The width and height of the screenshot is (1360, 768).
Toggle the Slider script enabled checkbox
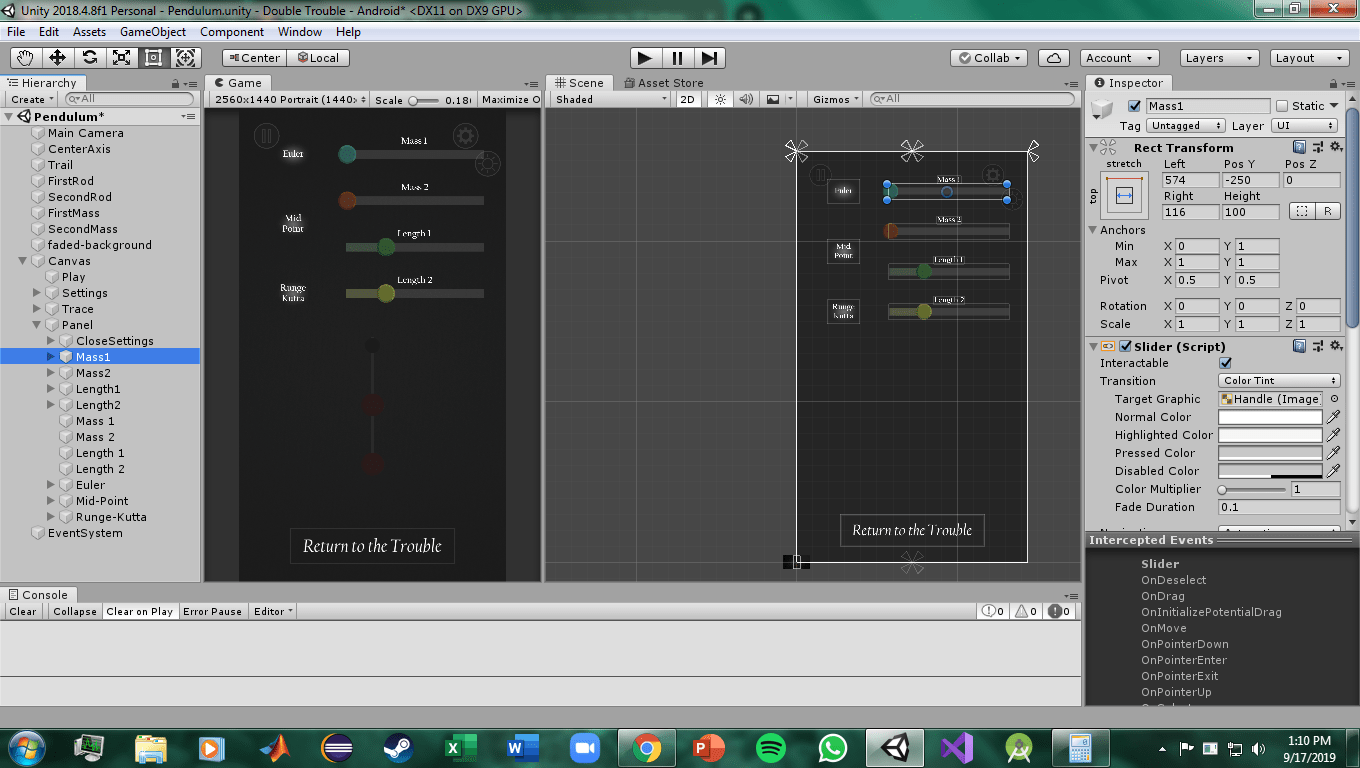(x=1126, y=346)
